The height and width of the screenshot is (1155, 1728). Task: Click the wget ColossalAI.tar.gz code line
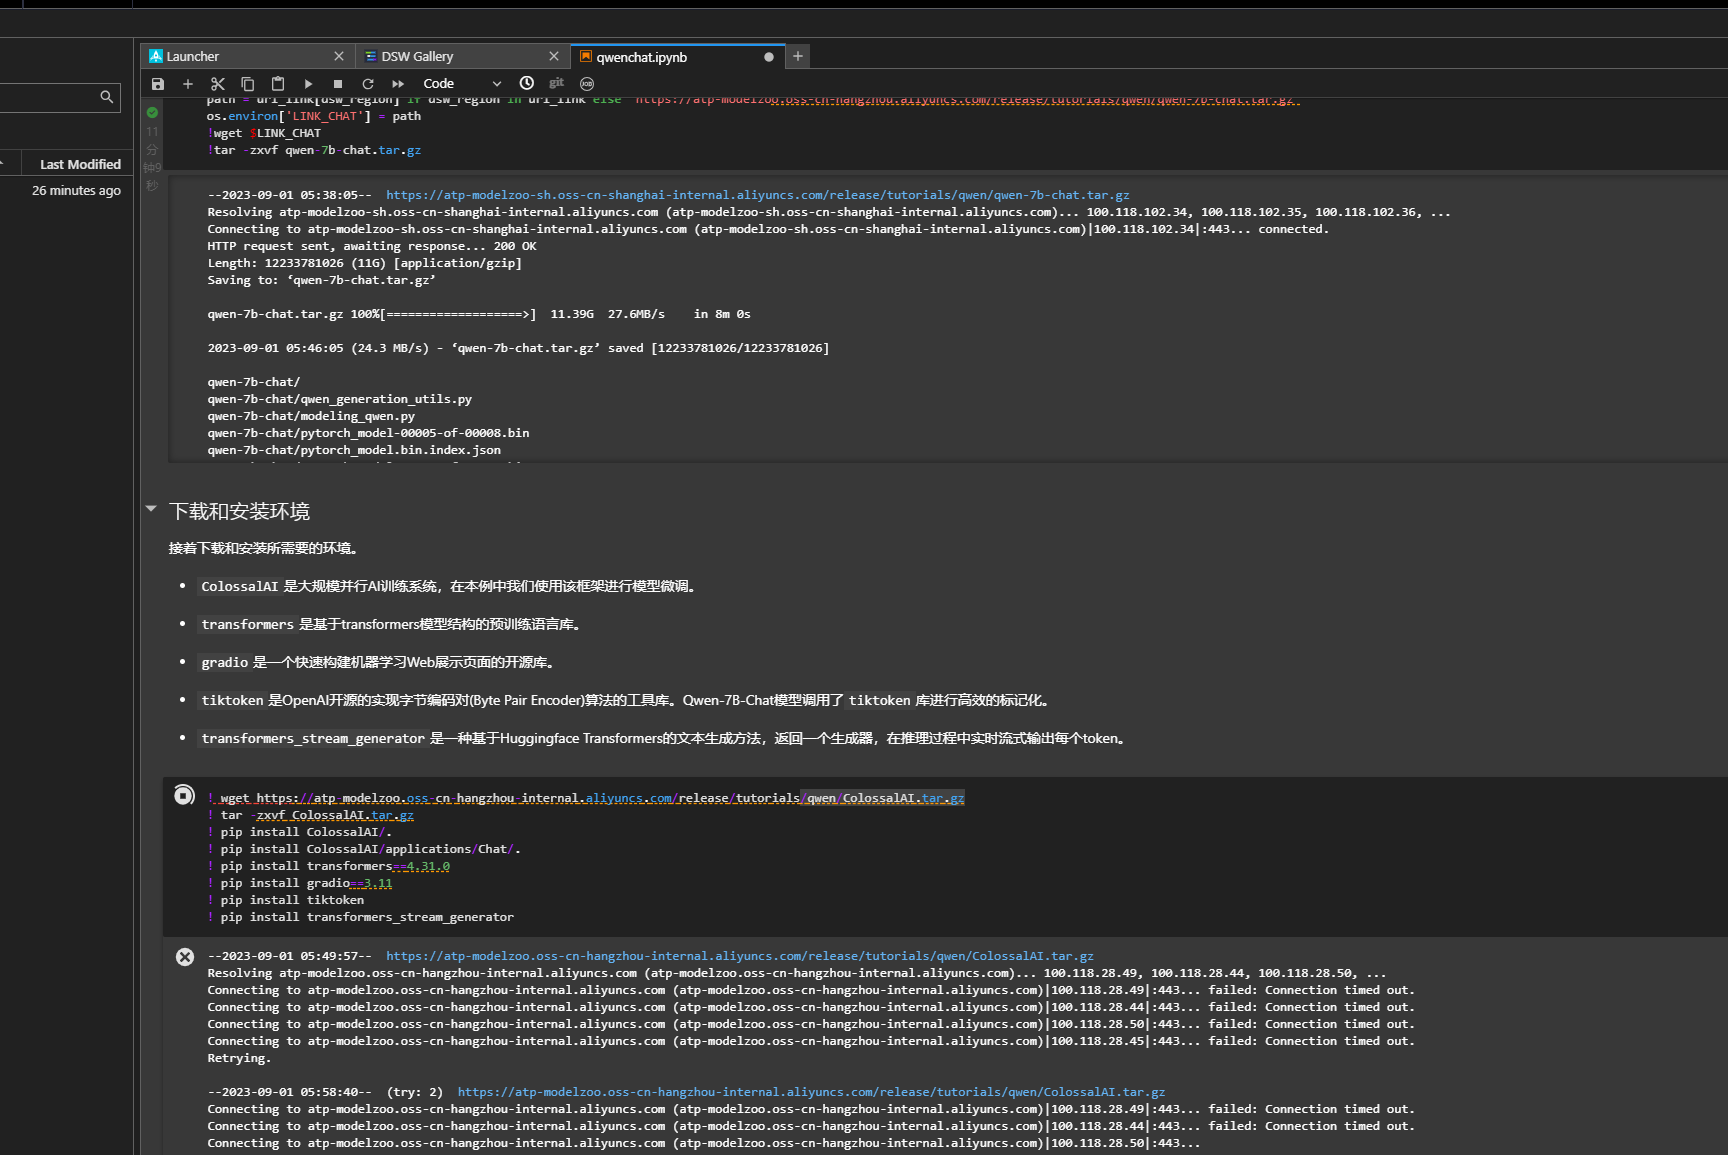click(x=586, y=798)
